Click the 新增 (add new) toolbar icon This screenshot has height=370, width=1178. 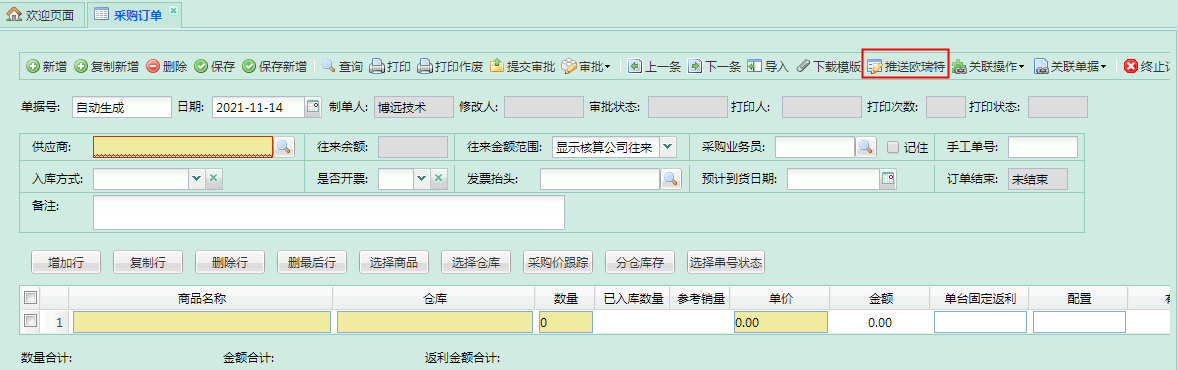point(33,66)
